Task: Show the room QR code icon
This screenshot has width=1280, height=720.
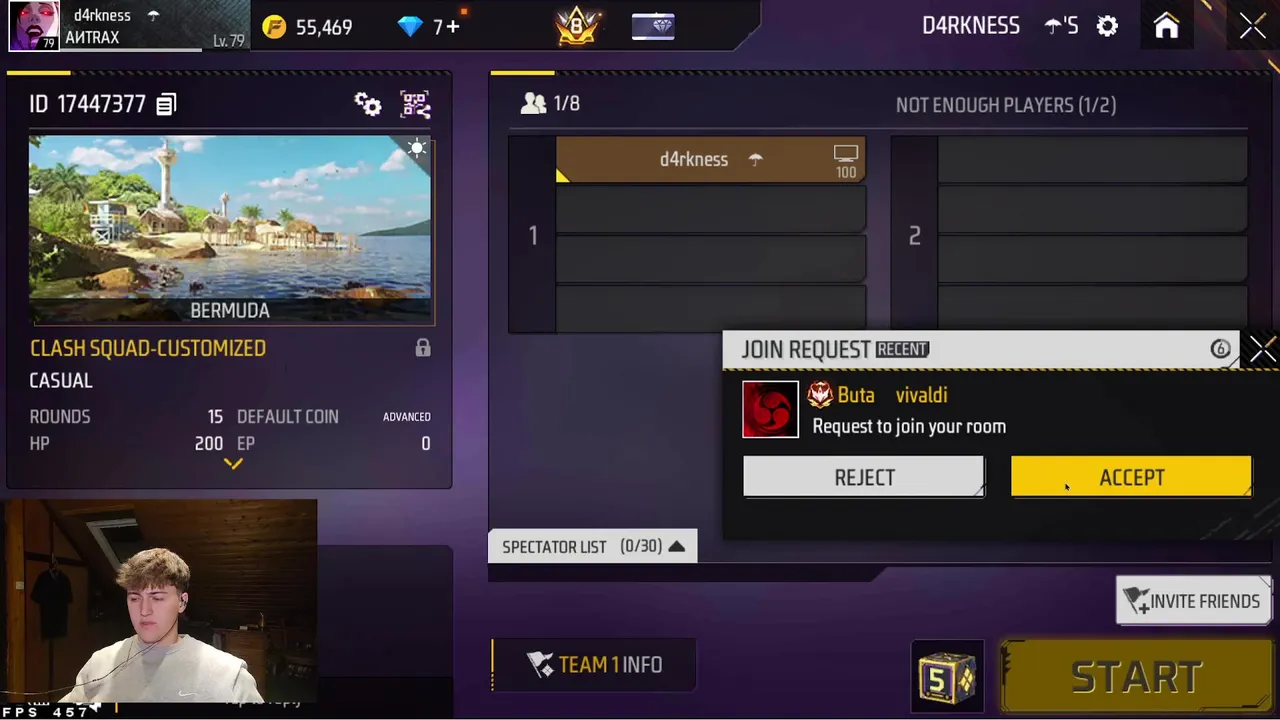Action: pyautogui.click(x=415, y=104)
